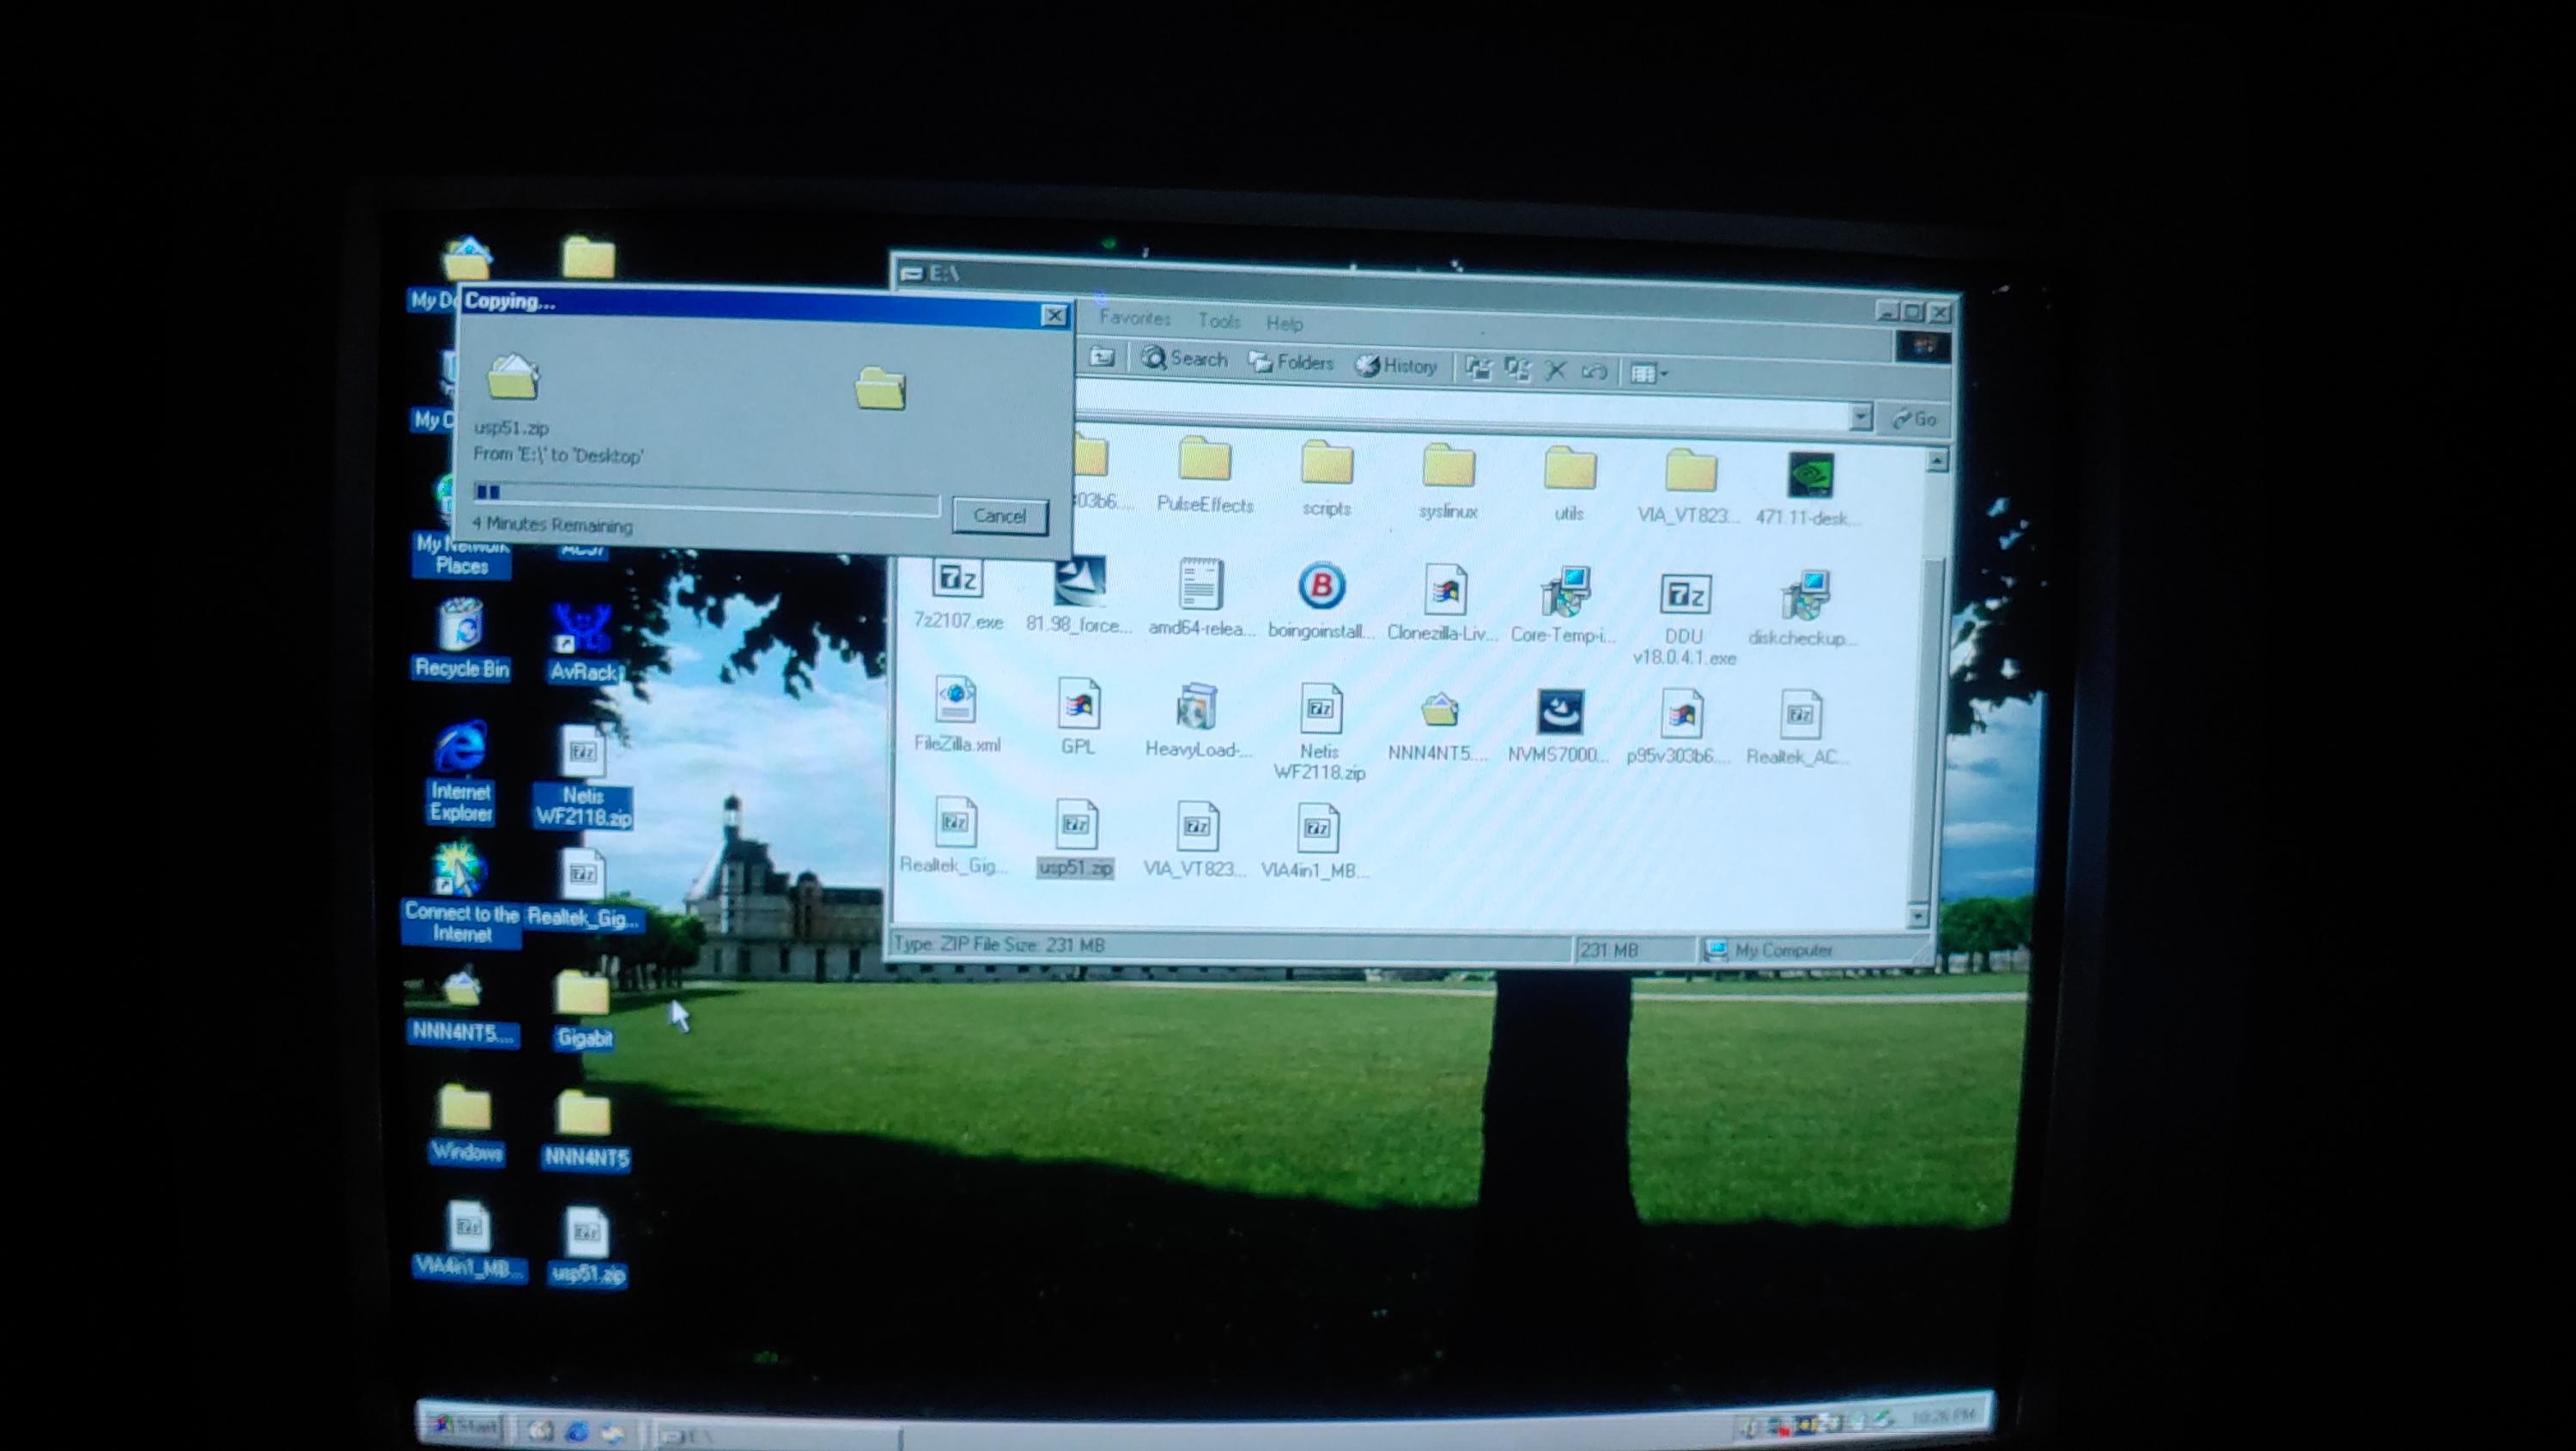The image size is (2576, 1451).
Task: Select the 471.11-desk NVIDIA installer icon
Action: click(x=1810, y=476)
